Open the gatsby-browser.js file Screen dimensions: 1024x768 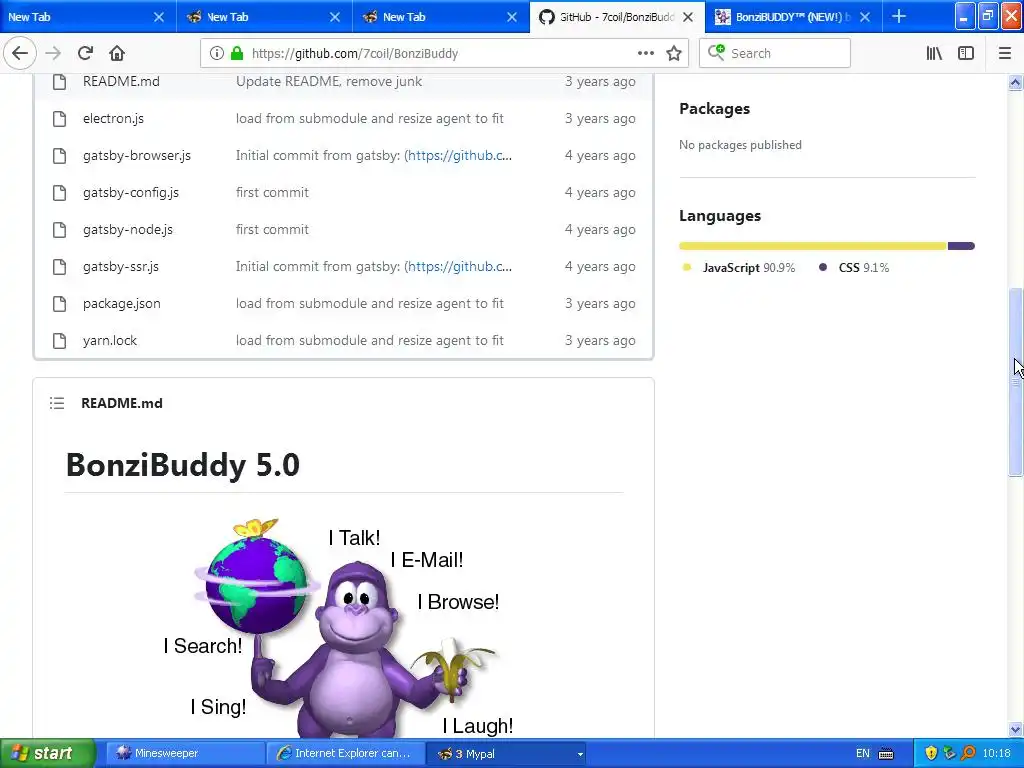(x=136, y=155)
